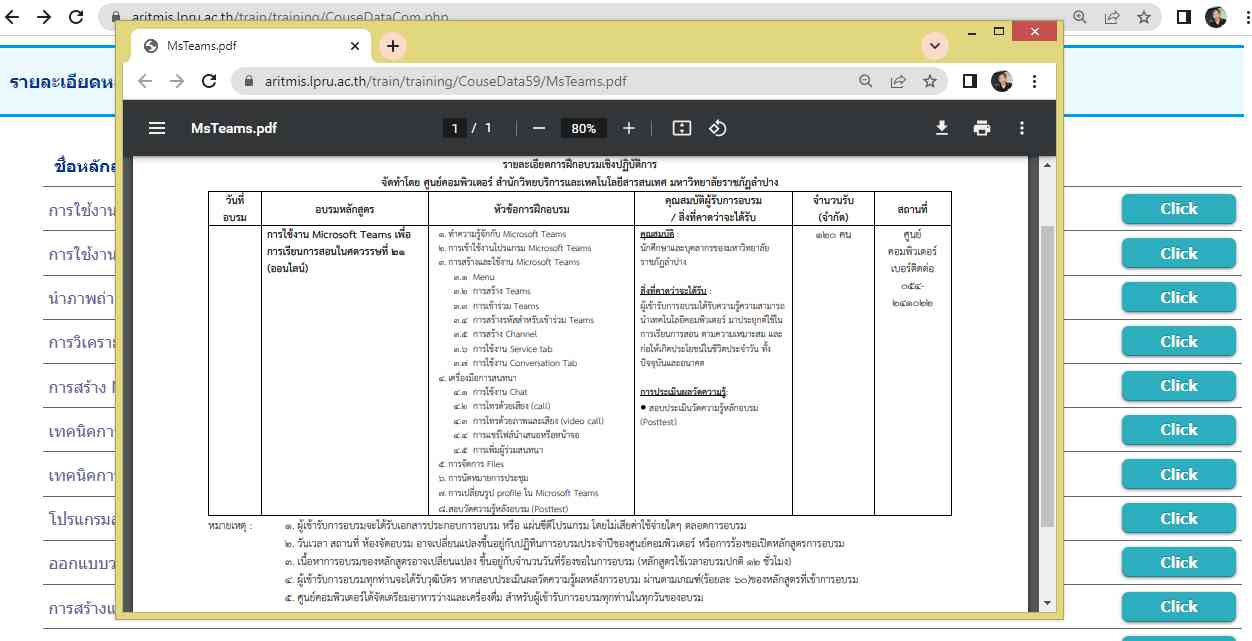The image size is (1252, 641).
Task: Open the popup Chrome three-dot menu
Action: [1035, 81]
